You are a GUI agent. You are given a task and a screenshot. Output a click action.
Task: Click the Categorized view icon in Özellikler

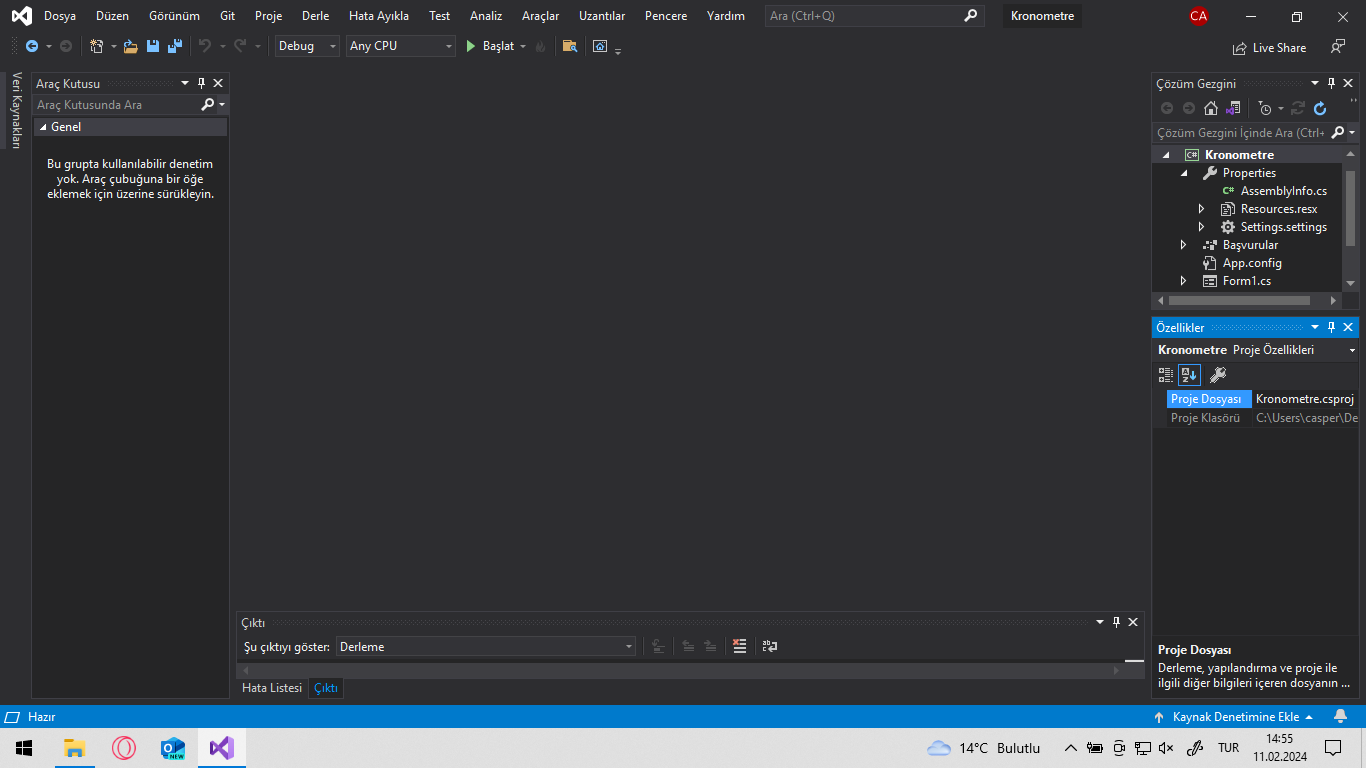coord(1166,375)
